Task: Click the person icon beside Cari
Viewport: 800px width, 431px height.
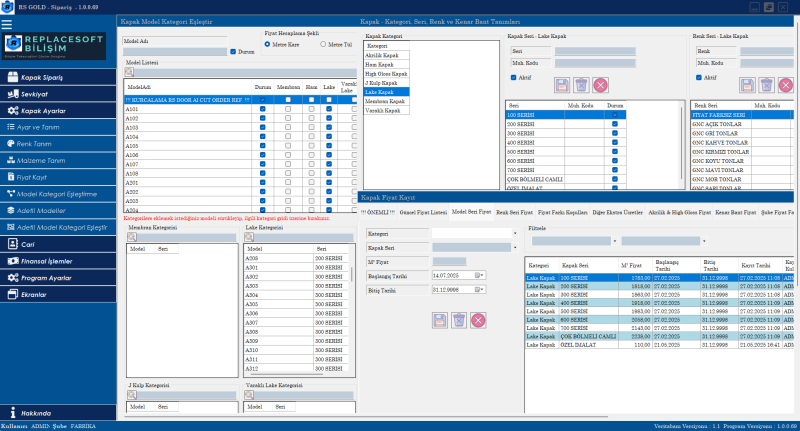Action: click(13, 244)
